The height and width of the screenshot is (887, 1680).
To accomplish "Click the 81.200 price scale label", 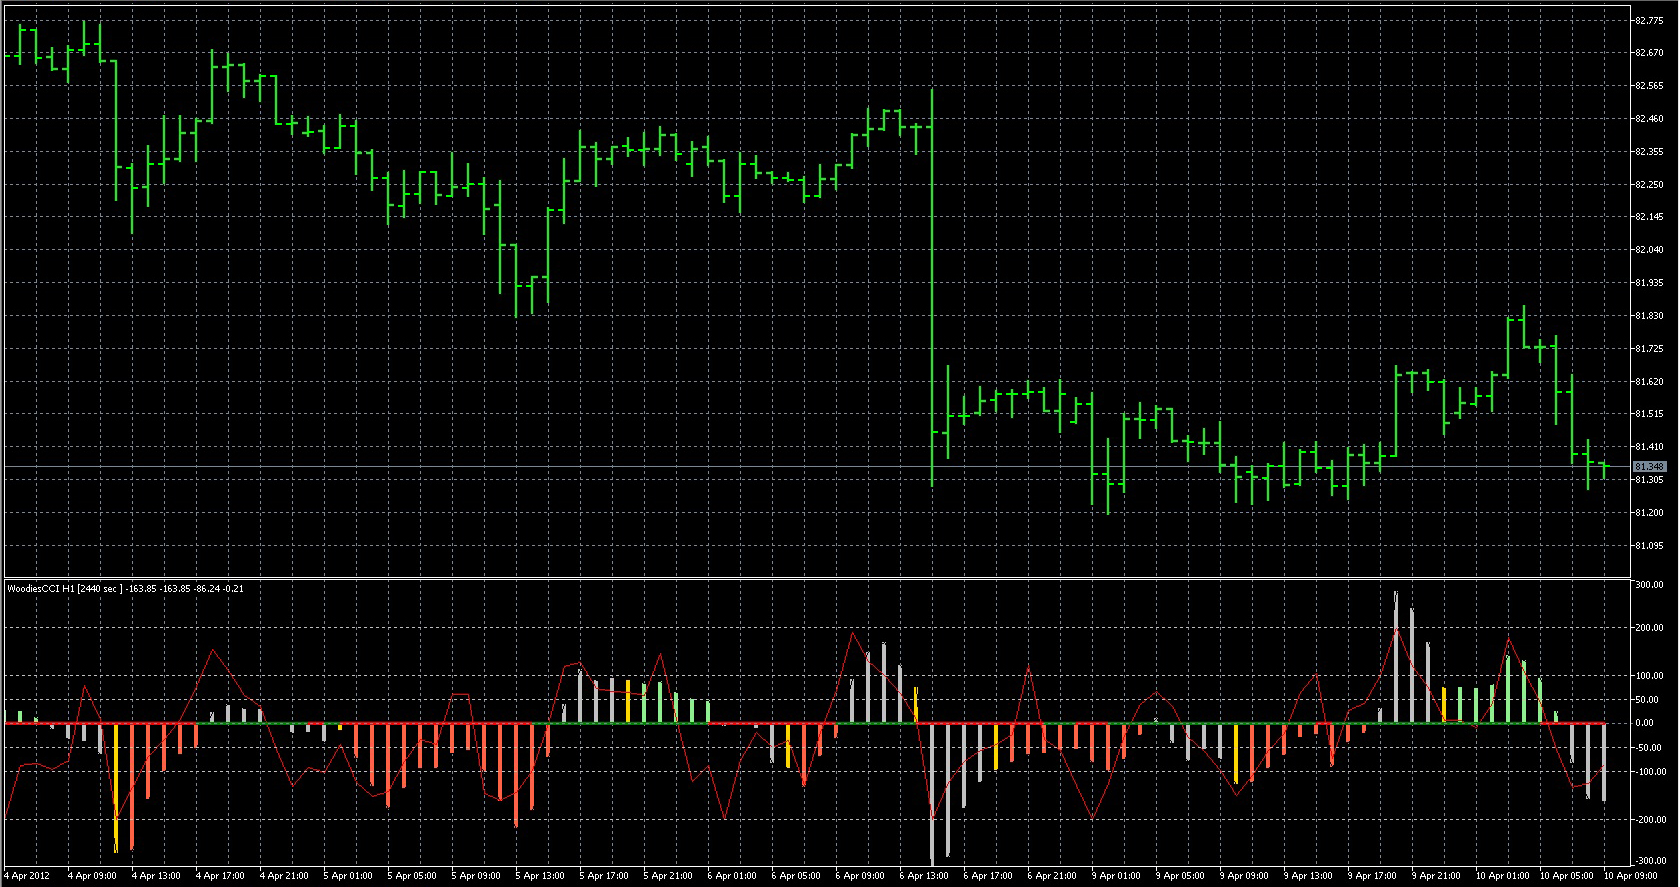I will click(1649, 513).
